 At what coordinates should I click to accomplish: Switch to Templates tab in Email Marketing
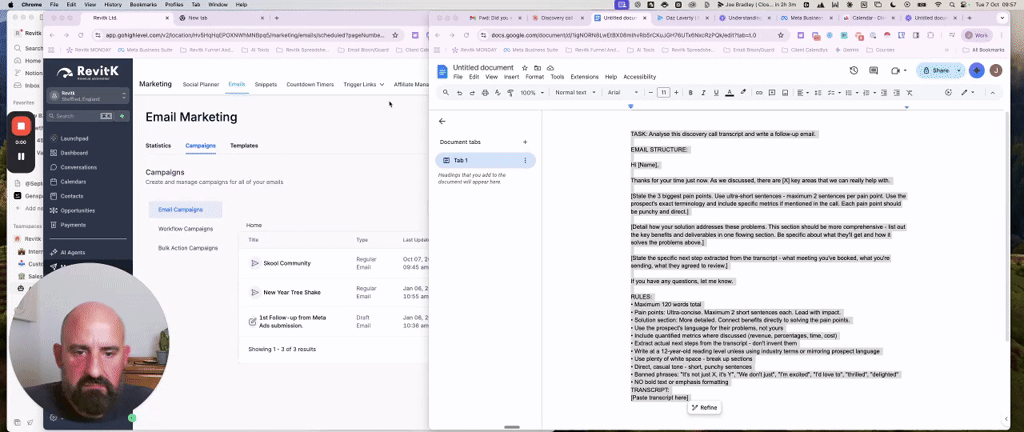pyautogui.click(x=244, y=146)
